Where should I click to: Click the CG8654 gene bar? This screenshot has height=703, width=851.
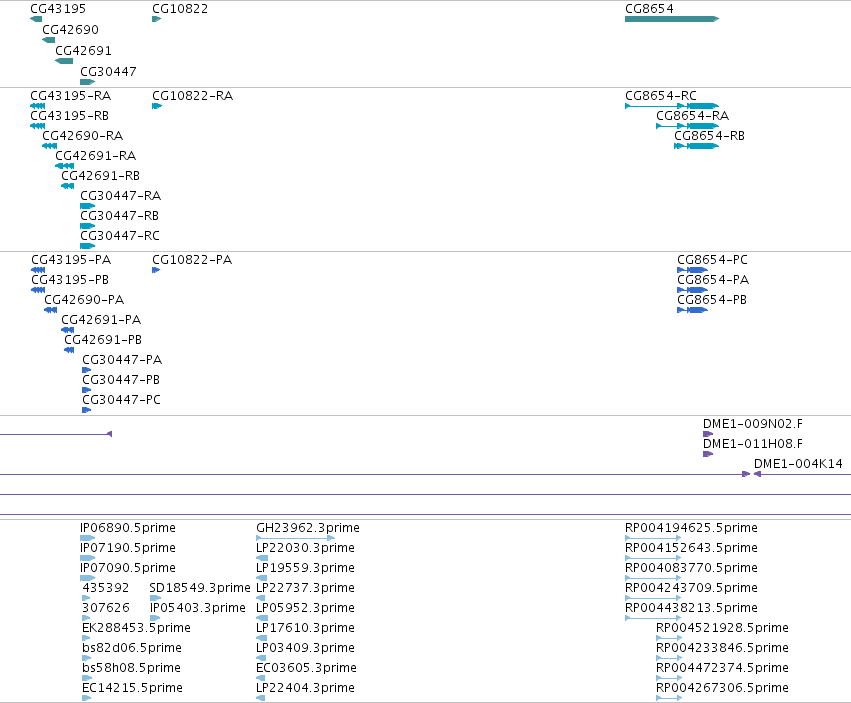coord(672,19)
